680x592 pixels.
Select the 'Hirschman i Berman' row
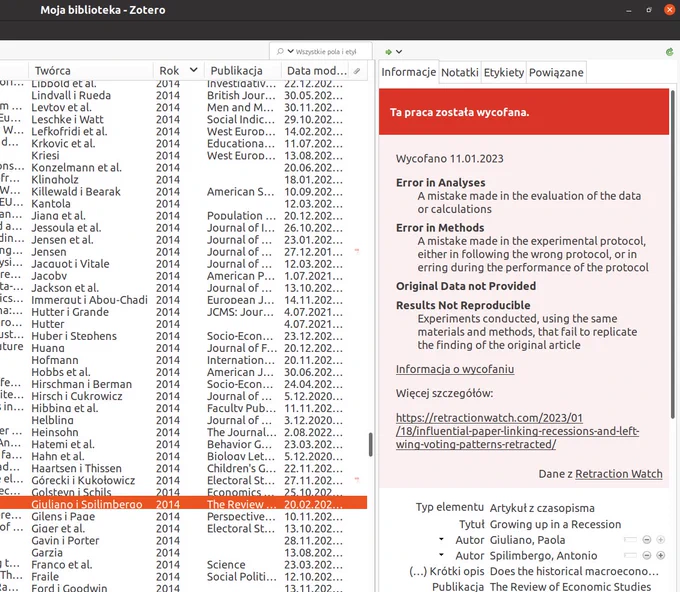coord(183,384)
